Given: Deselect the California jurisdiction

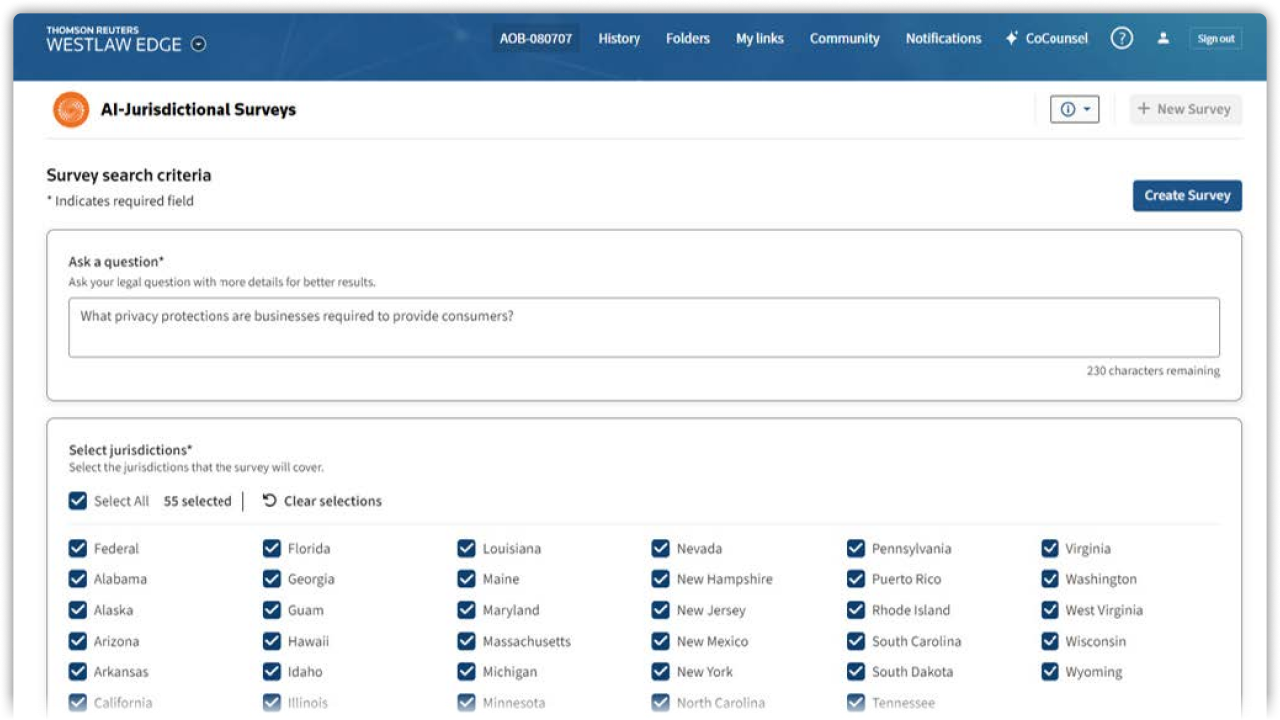Looking at the screenshot, I should pyautogui.click(x=76, y=702).
